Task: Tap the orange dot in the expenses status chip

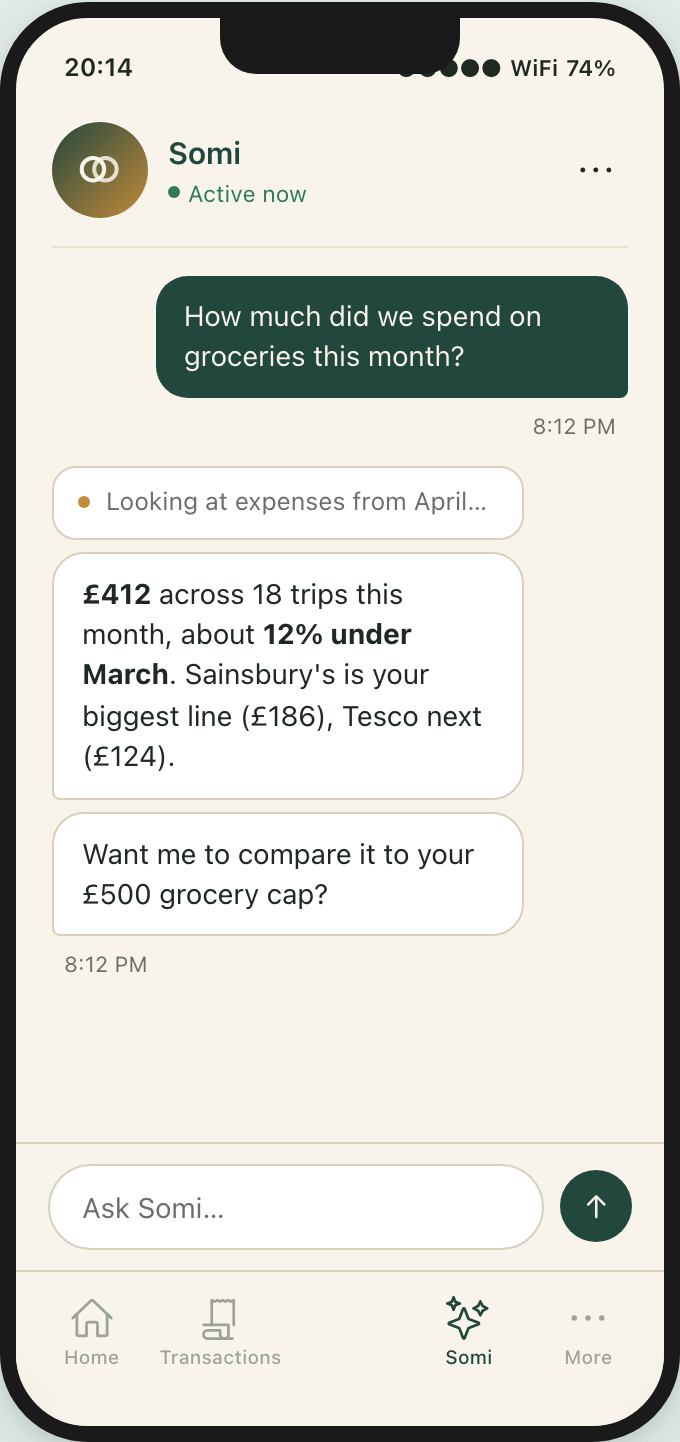Action: coord(84,502)
